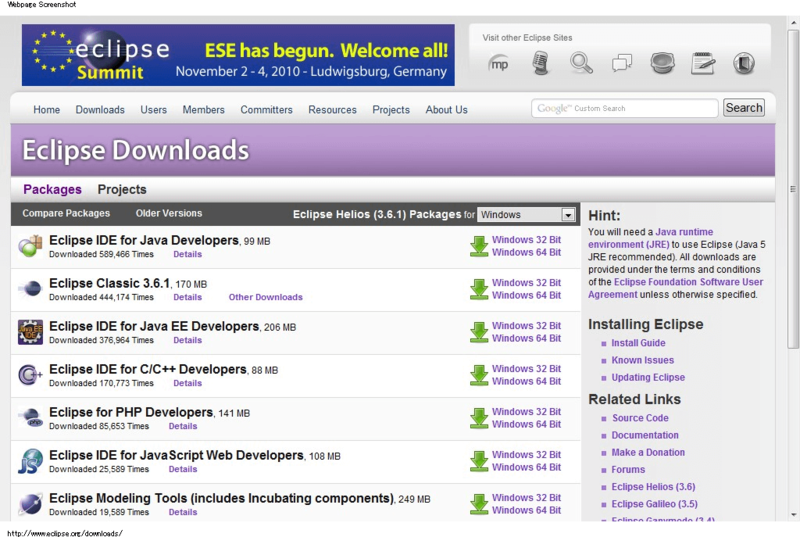Open the chat bubbles forums icon
The width and height of the screenshot is (800, 537).
621,63
